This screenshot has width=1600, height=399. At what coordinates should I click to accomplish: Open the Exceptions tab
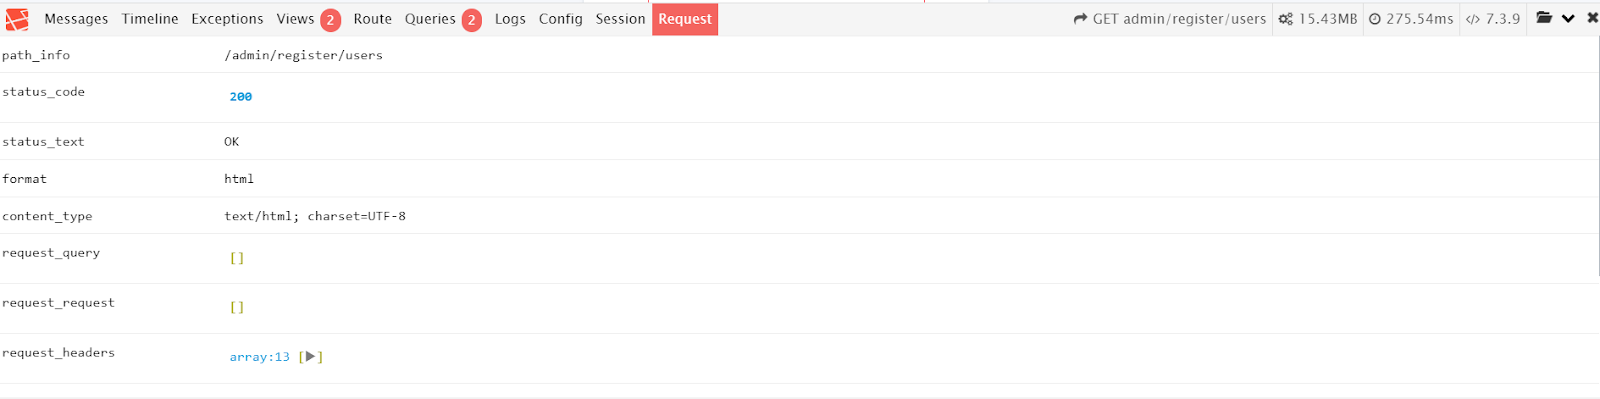pyautogui.click(x=227, y=19)
